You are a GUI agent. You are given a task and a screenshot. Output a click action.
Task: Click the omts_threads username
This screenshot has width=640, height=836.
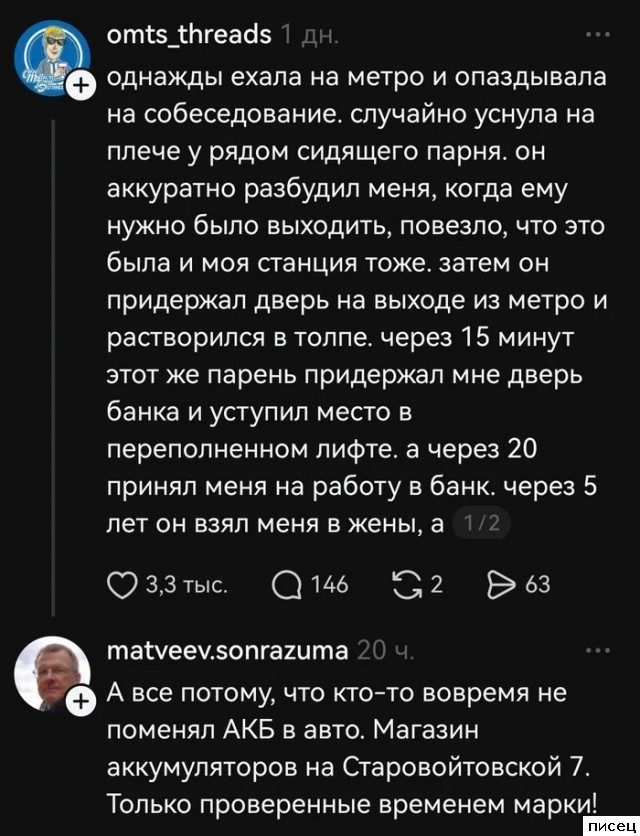(x=188, y=35)
